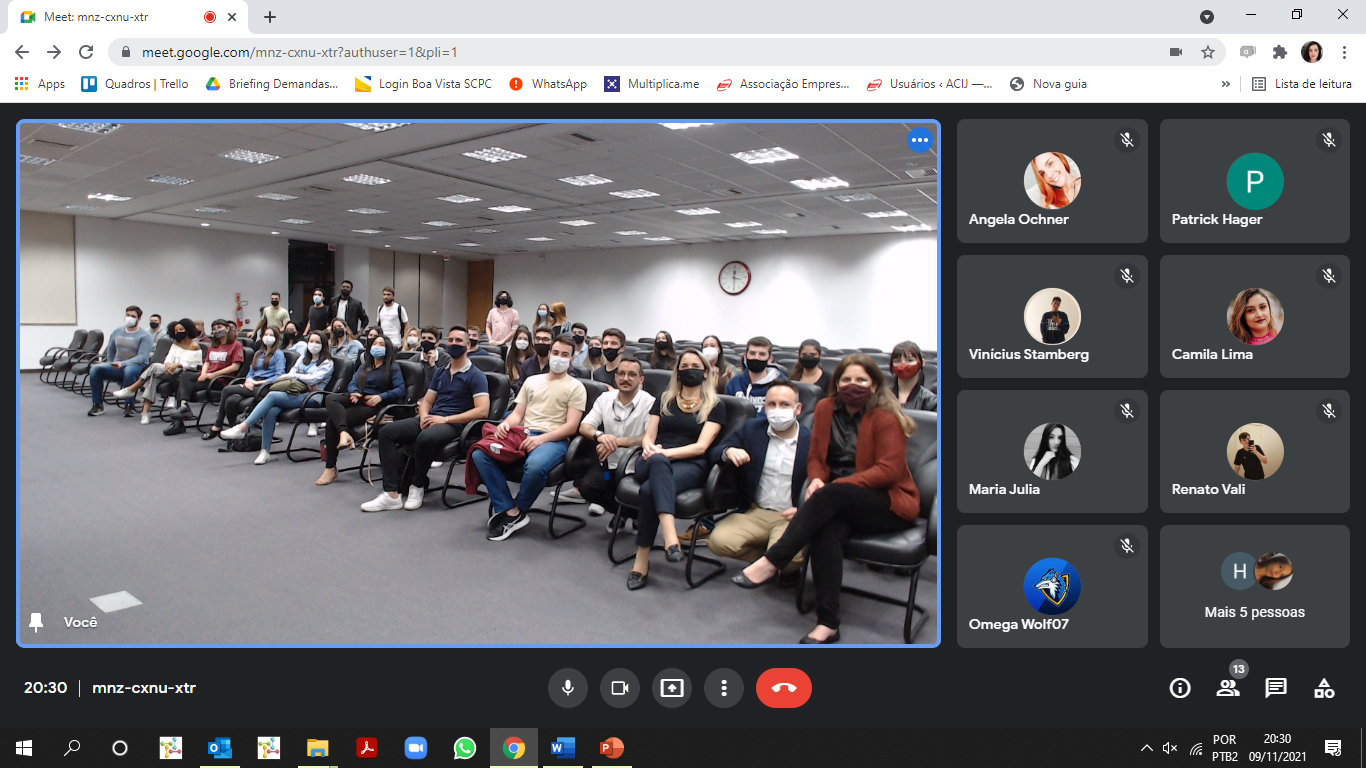The image size is (1366, 768).
Task: Select Camila Lima's participant tile
Action: tap(1255, 316)
